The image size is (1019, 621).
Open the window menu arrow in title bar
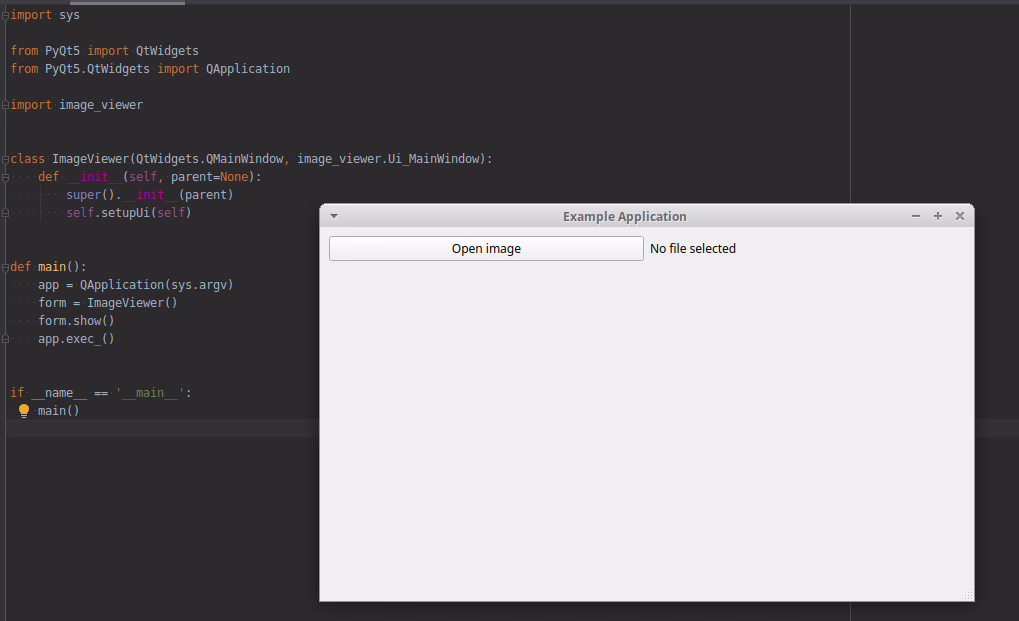click(x=334, y=216)
